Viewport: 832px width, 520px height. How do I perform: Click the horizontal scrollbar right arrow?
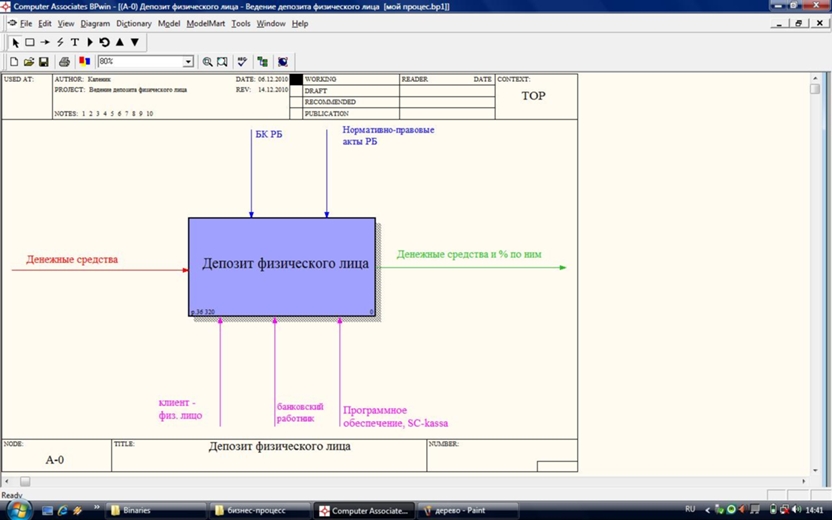point(804,481)
